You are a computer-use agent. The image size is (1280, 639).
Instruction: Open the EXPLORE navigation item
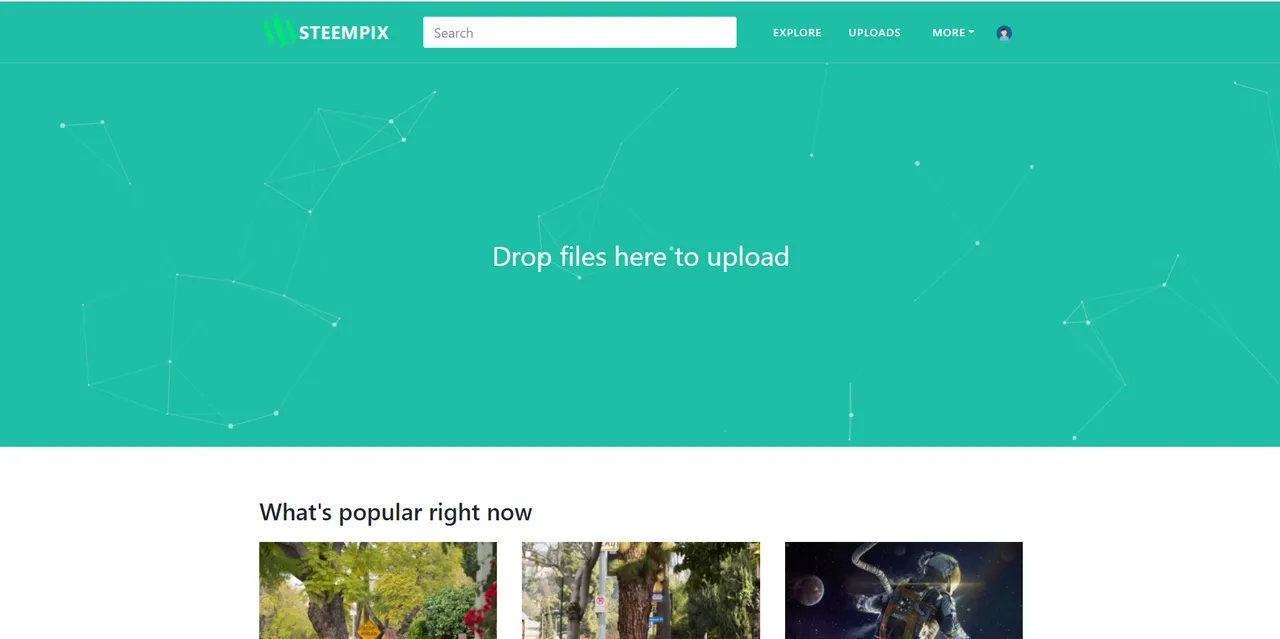coord(797,33)
